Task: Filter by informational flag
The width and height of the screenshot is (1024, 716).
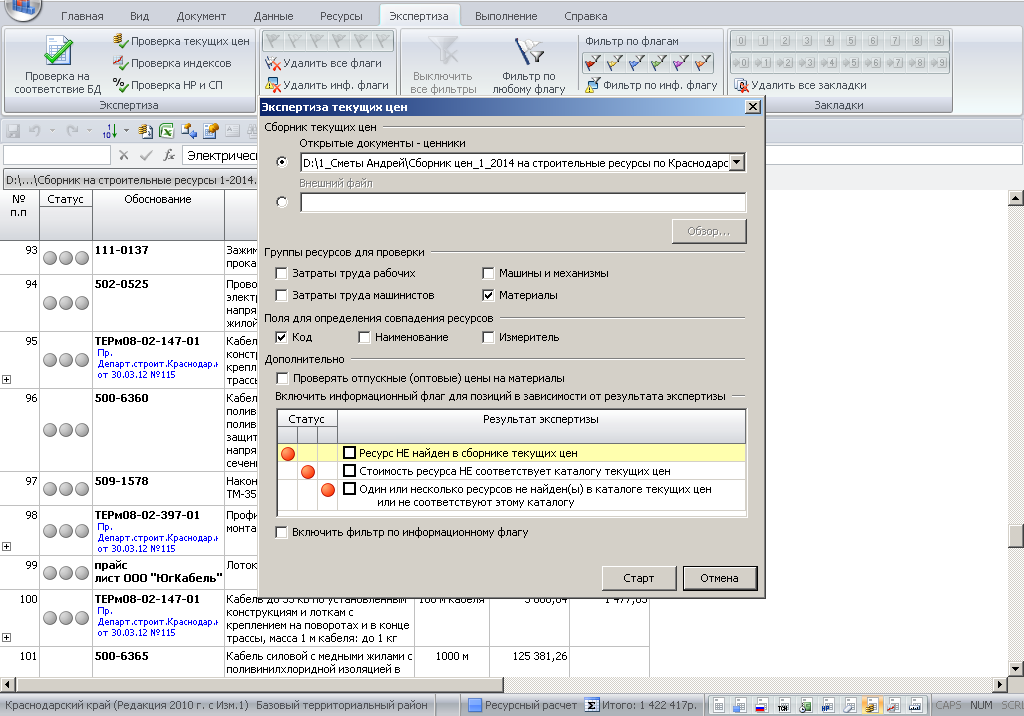Action: coord(651,85)
